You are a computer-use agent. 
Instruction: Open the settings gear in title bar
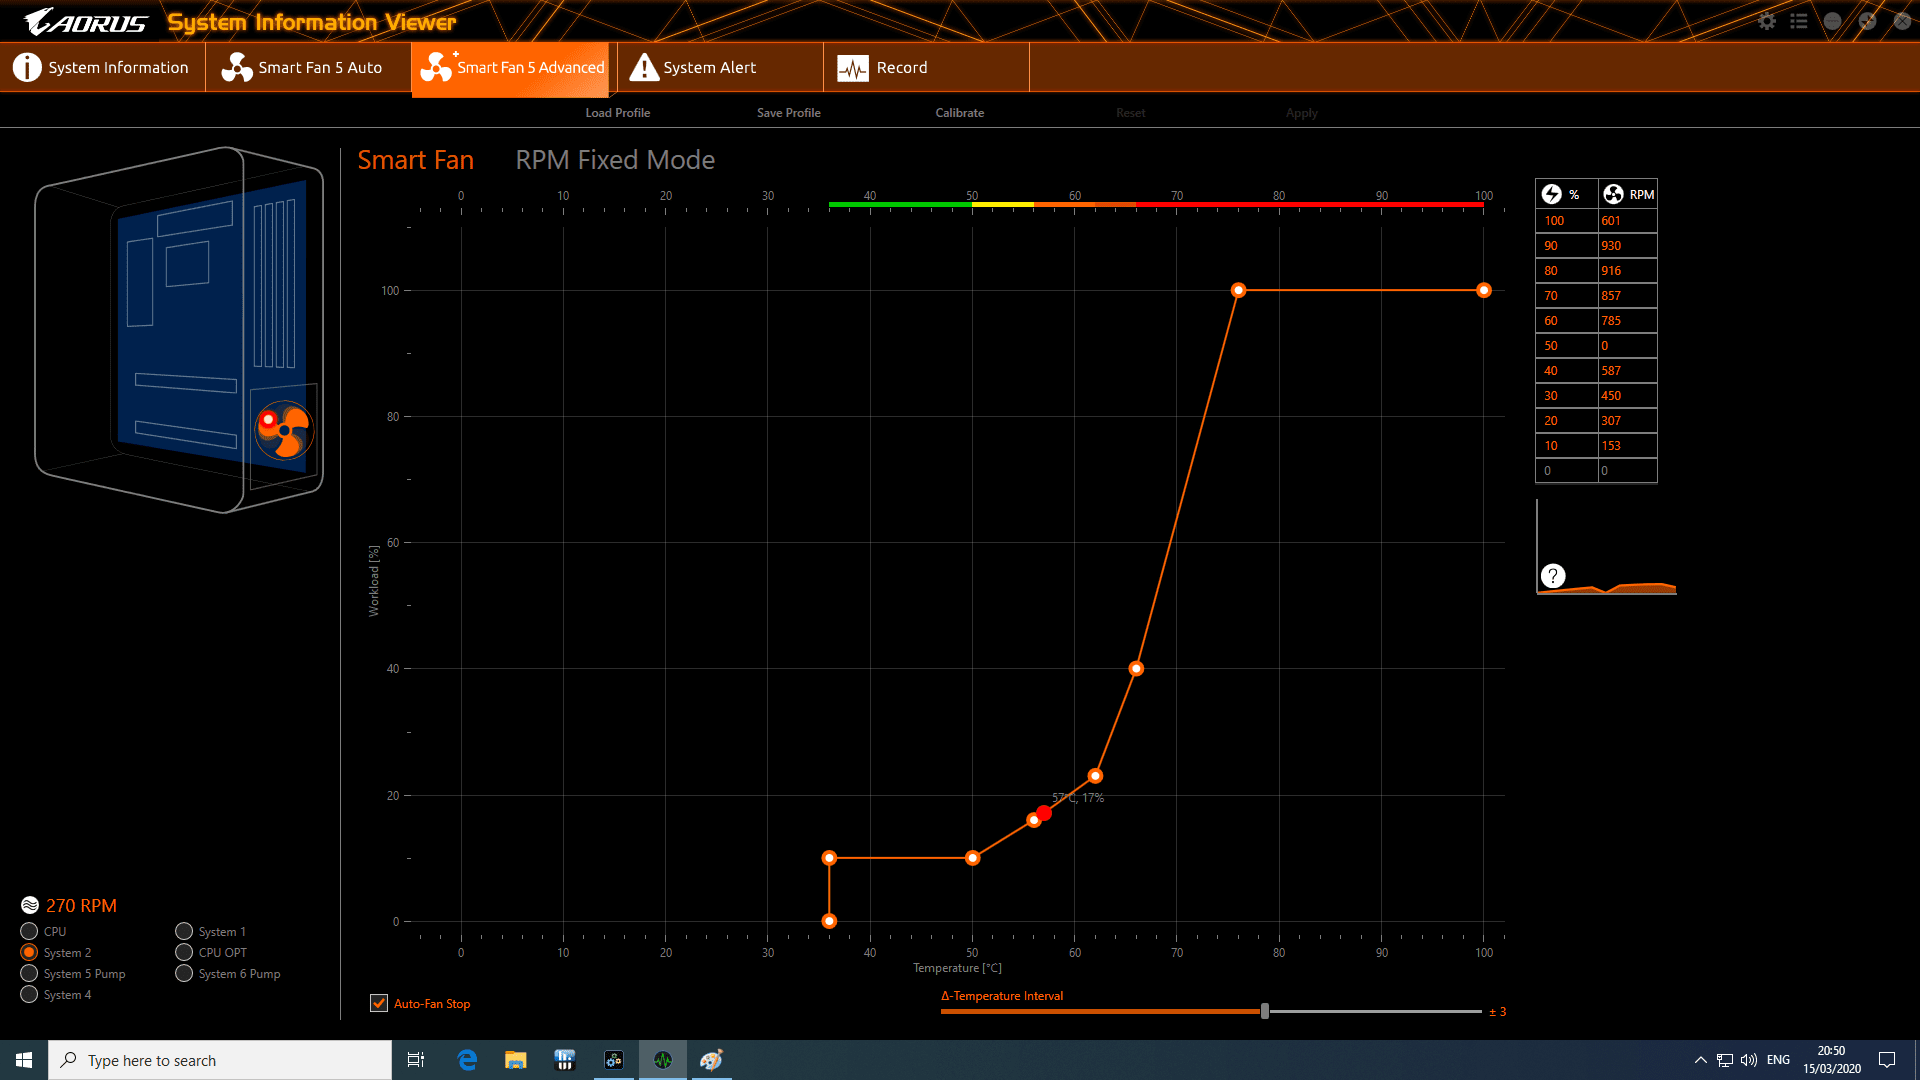tap(1767, 21)
